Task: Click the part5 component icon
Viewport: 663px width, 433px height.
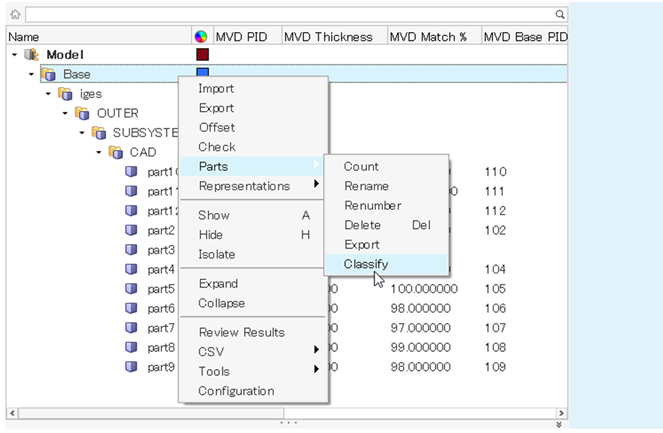Action: pyautogui.click(x=131, y=289)
